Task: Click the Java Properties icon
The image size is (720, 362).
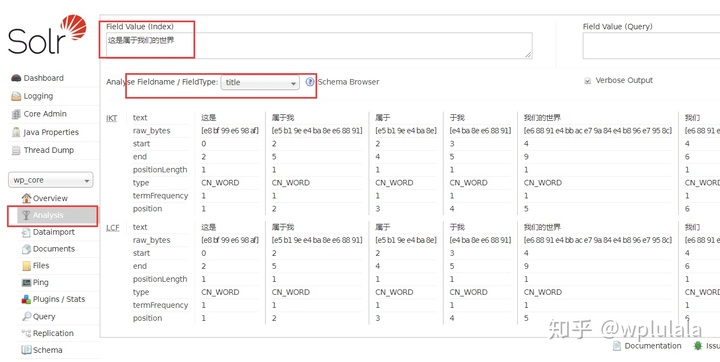Action: 16,132
